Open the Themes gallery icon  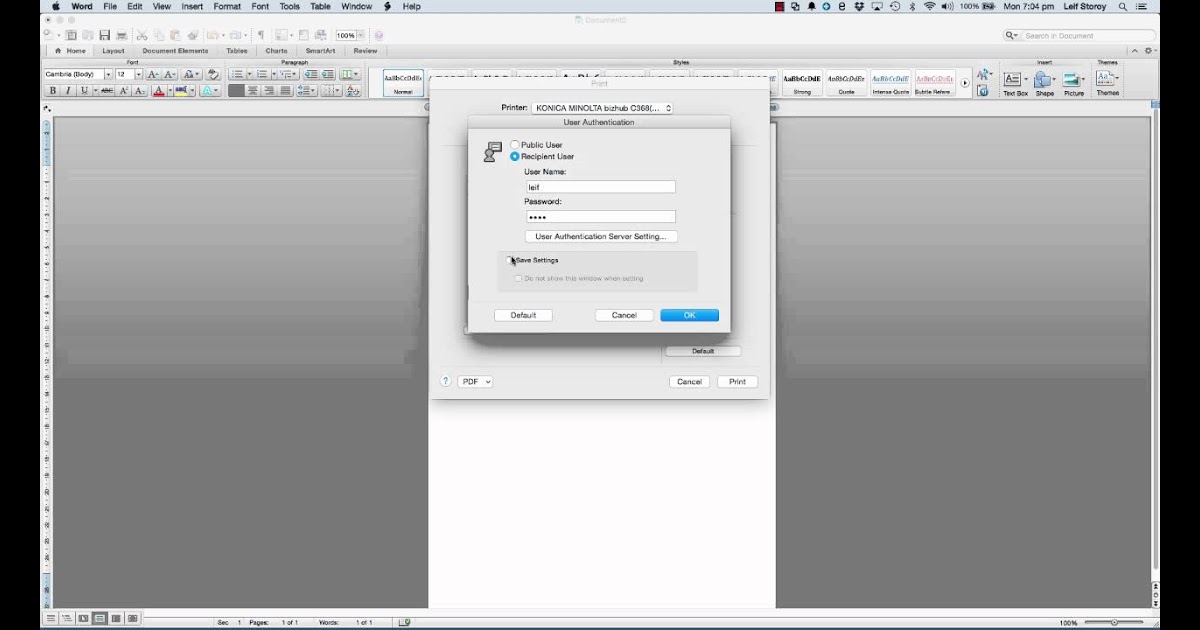[1107, 82]
